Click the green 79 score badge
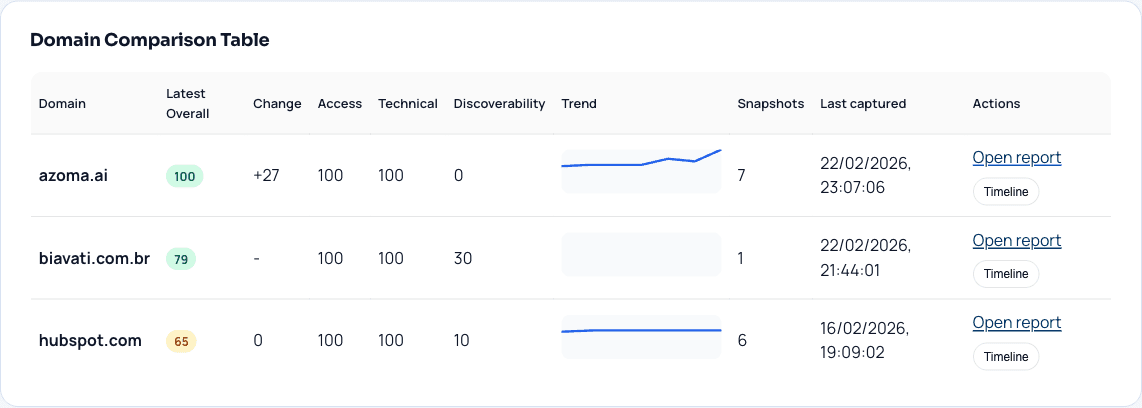Screen dimensions: 1142x408 click(x=181, y=259)
